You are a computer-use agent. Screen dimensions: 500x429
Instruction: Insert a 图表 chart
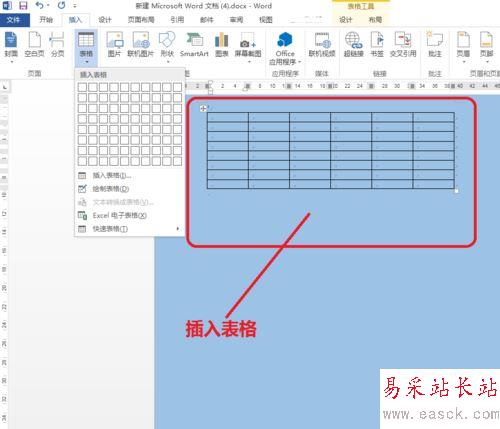click(222, 45)
